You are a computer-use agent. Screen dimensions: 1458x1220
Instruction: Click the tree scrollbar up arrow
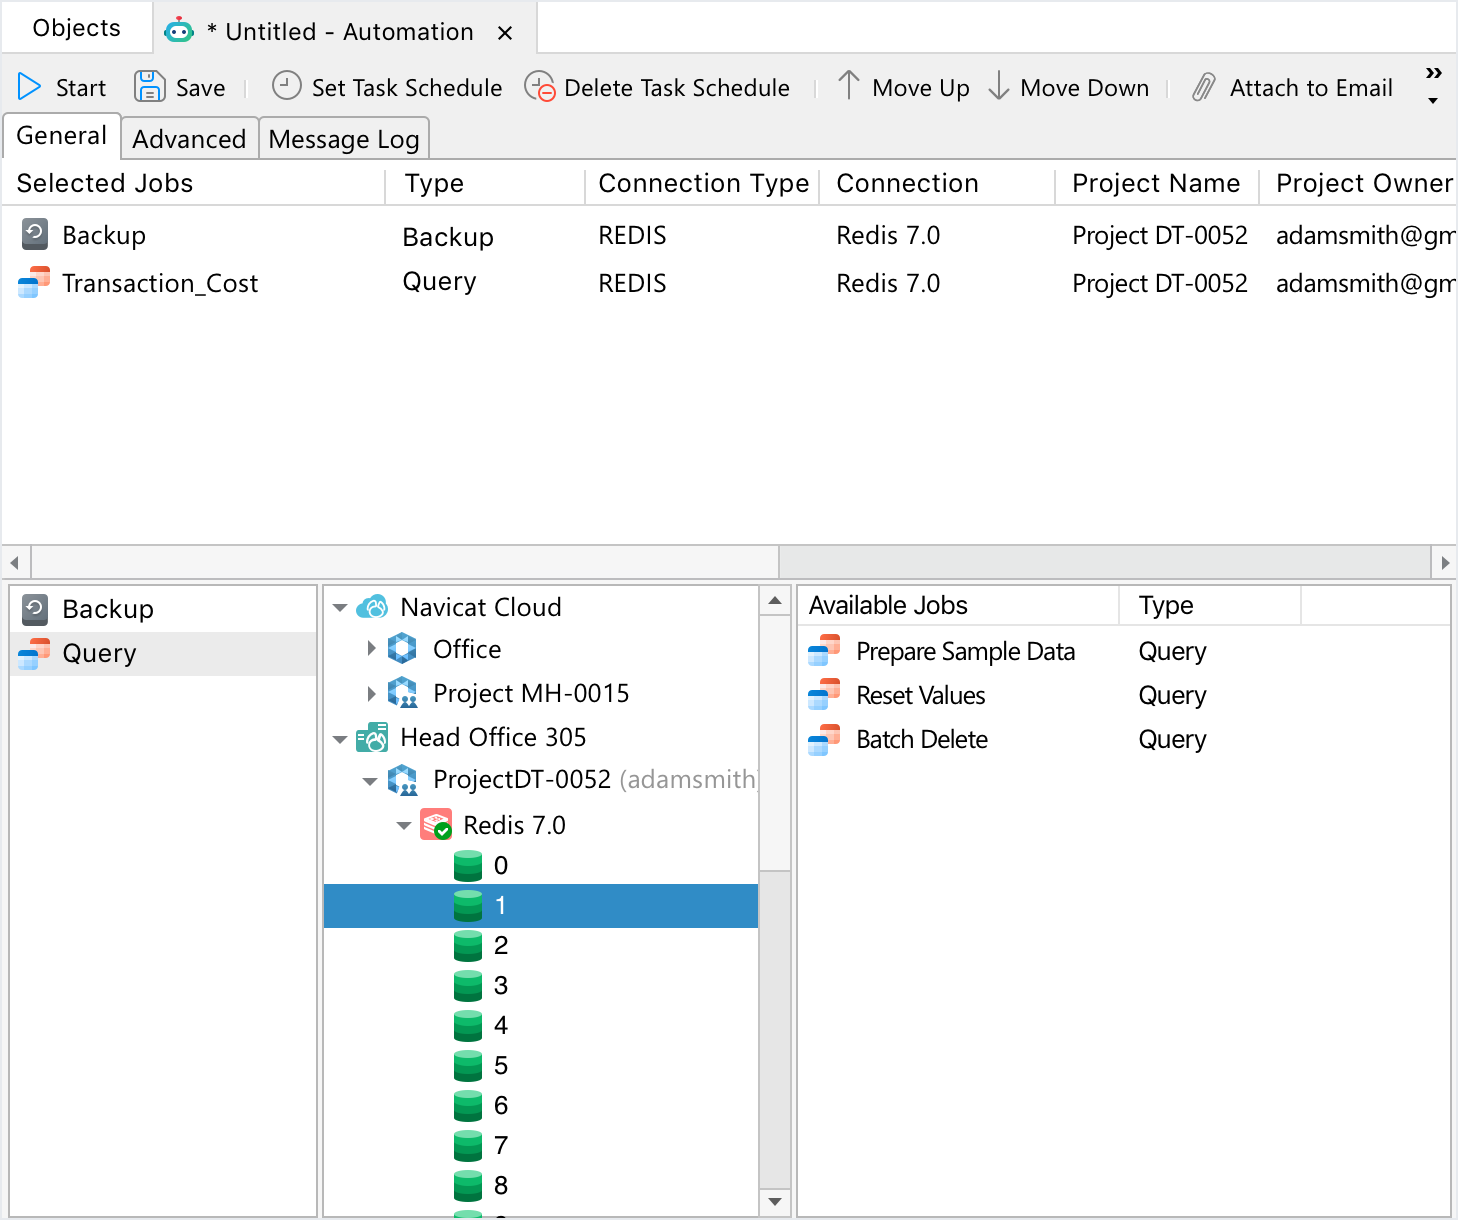click(775, 601)
